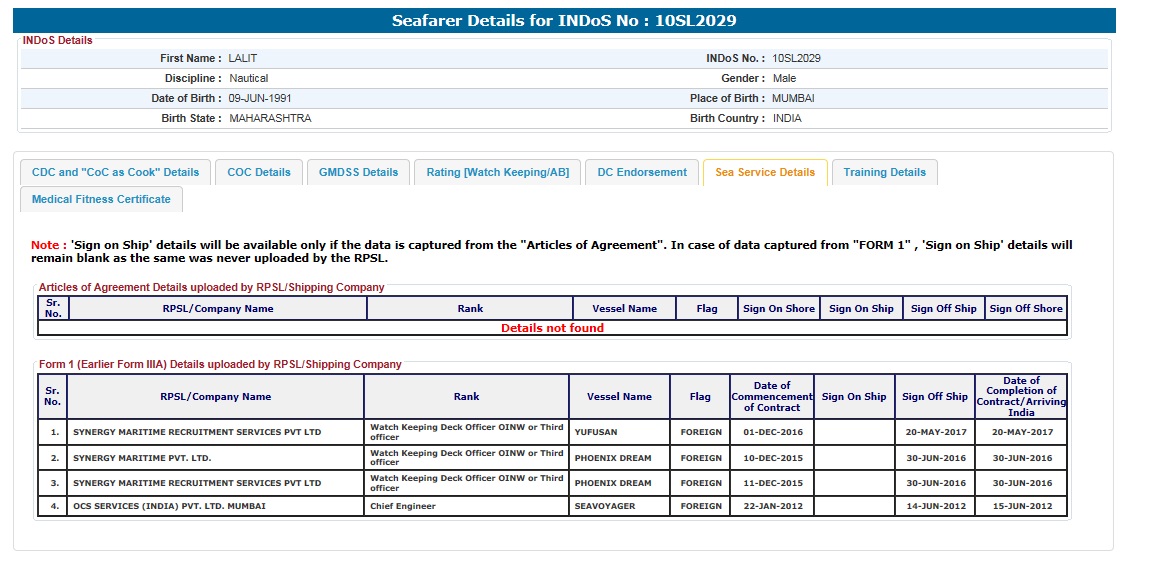
Task: Click the Date of Commencement column header
Action: [x=771, y=396]
